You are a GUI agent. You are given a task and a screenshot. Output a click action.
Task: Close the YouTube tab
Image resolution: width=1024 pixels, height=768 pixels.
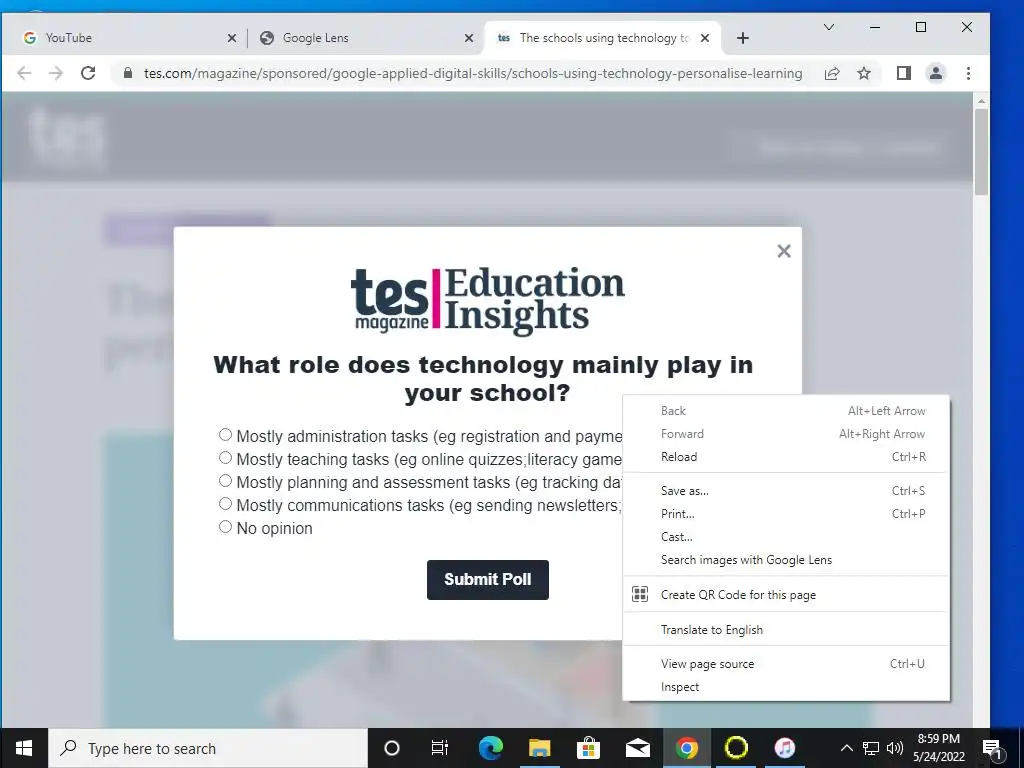click(x=232, y=38)
